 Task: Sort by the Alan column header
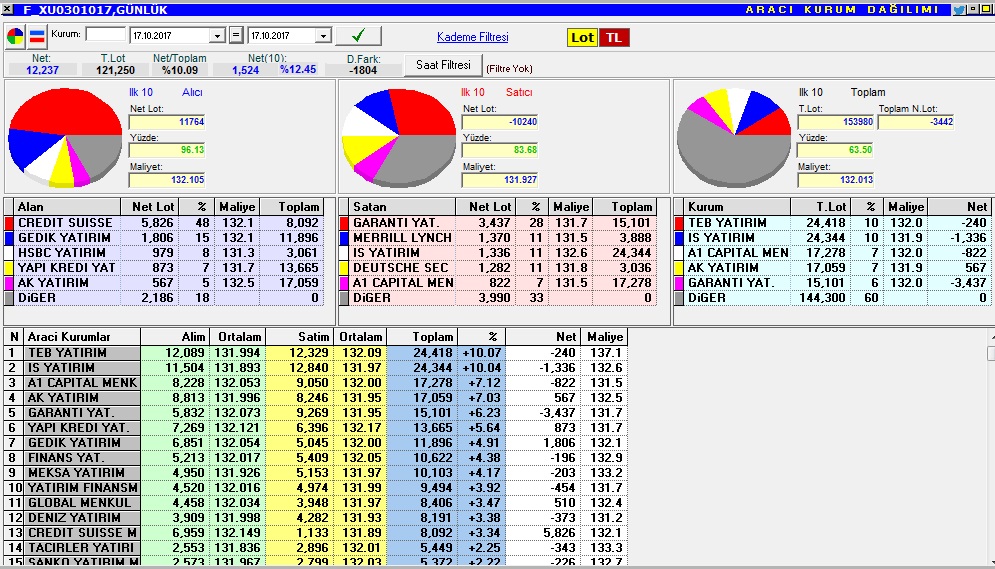click(x=68, y=207)
